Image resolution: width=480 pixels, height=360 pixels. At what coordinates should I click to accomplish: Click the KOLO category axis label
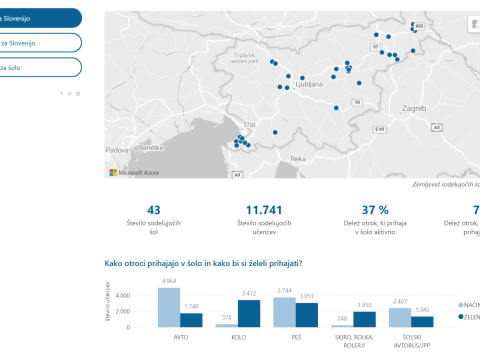[x=238, y=337]
